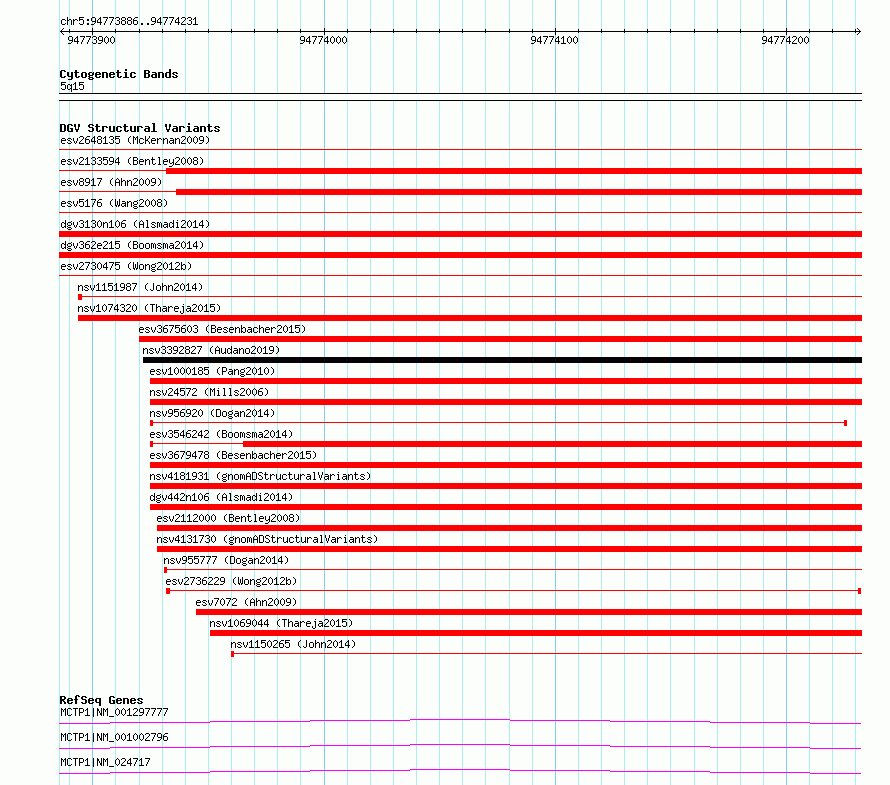Select the nsv1069044 (Thareja2015) variant label
Viewport: 890px width, 785px height.
282,623
